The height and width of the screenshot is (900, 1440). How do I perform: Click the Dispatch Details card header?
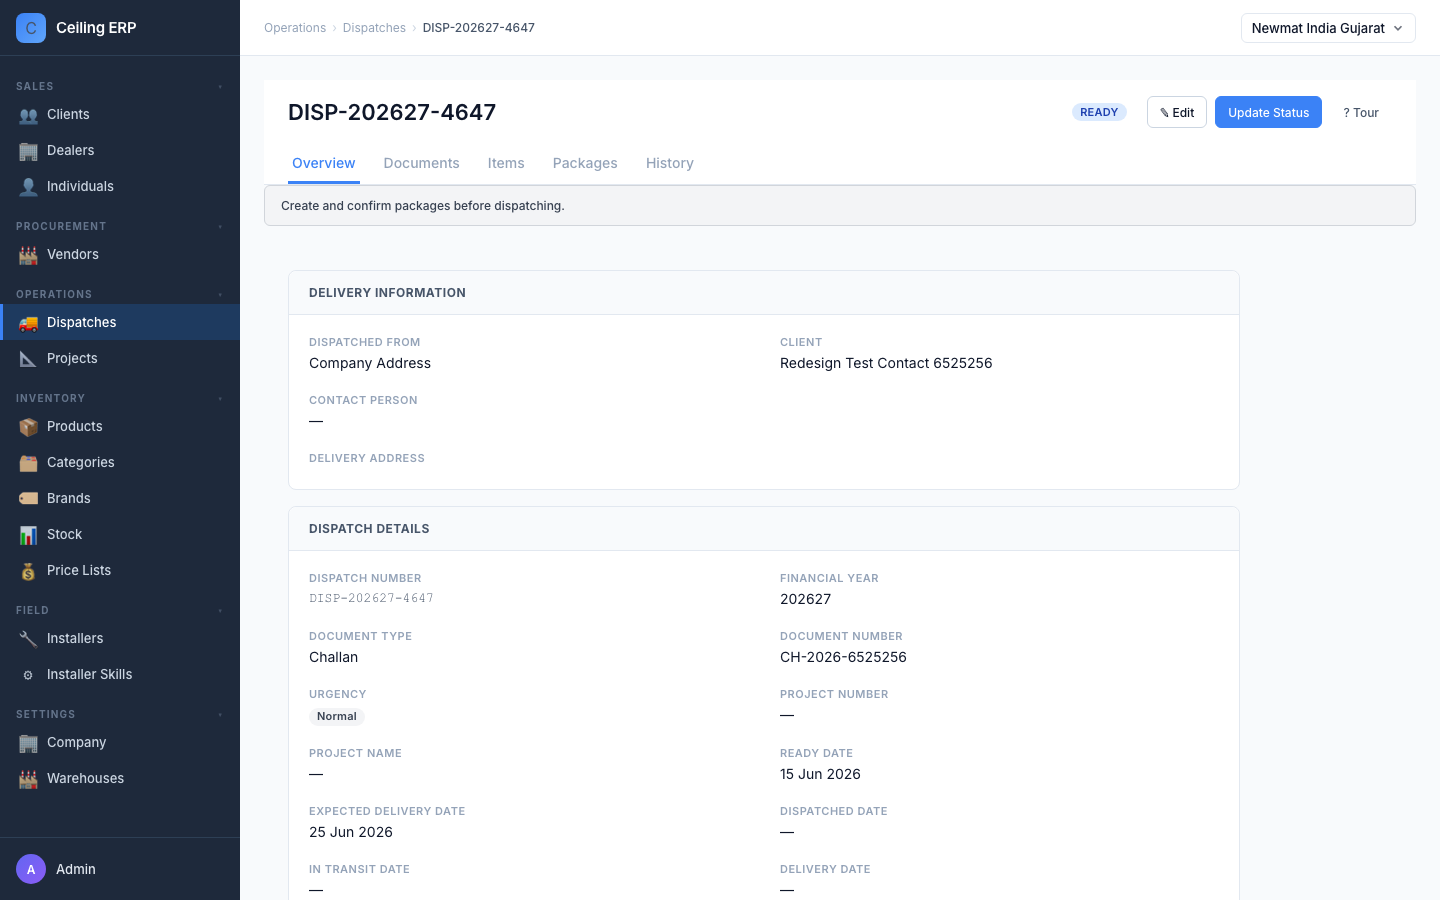click(764, 529)
